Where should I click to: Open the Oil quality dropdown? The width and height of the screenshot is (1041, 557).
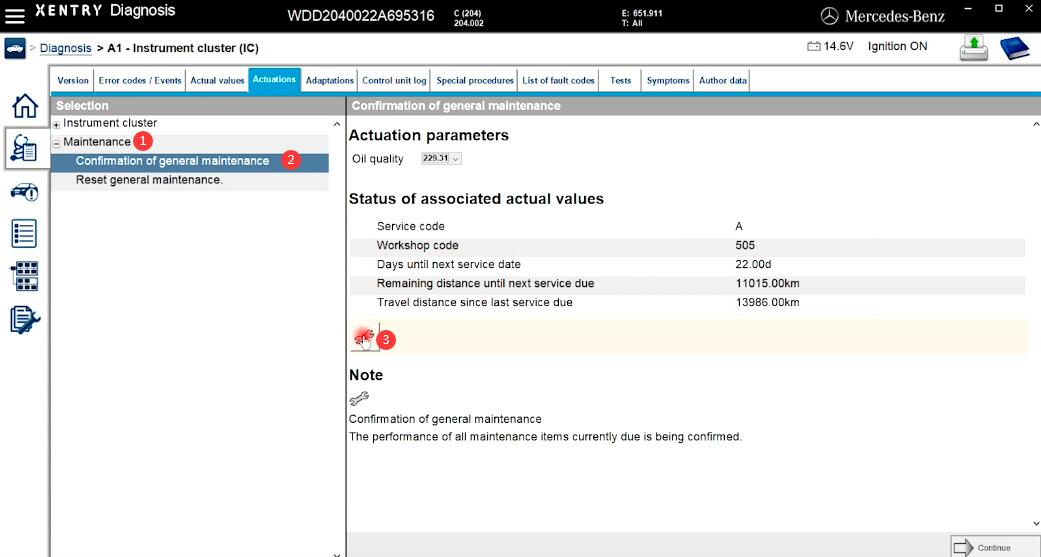point(441,159)
